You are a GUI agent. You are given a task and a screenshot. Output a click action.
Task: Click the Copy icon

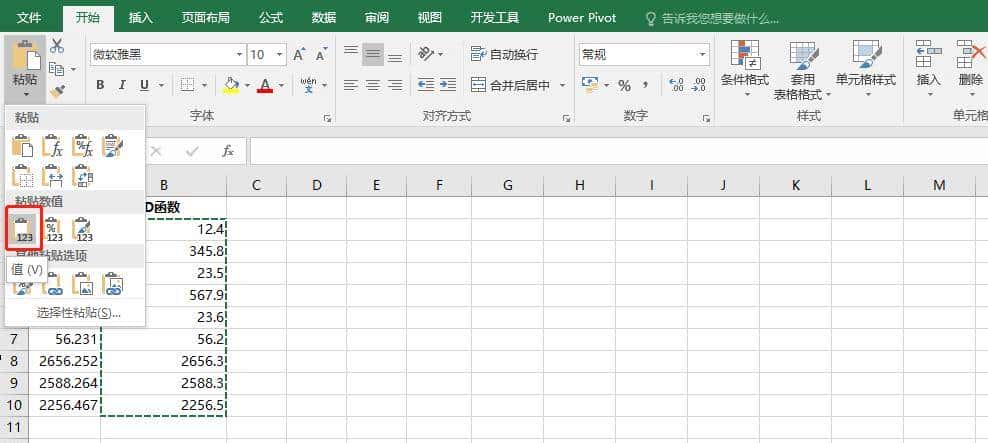(57, 68)
